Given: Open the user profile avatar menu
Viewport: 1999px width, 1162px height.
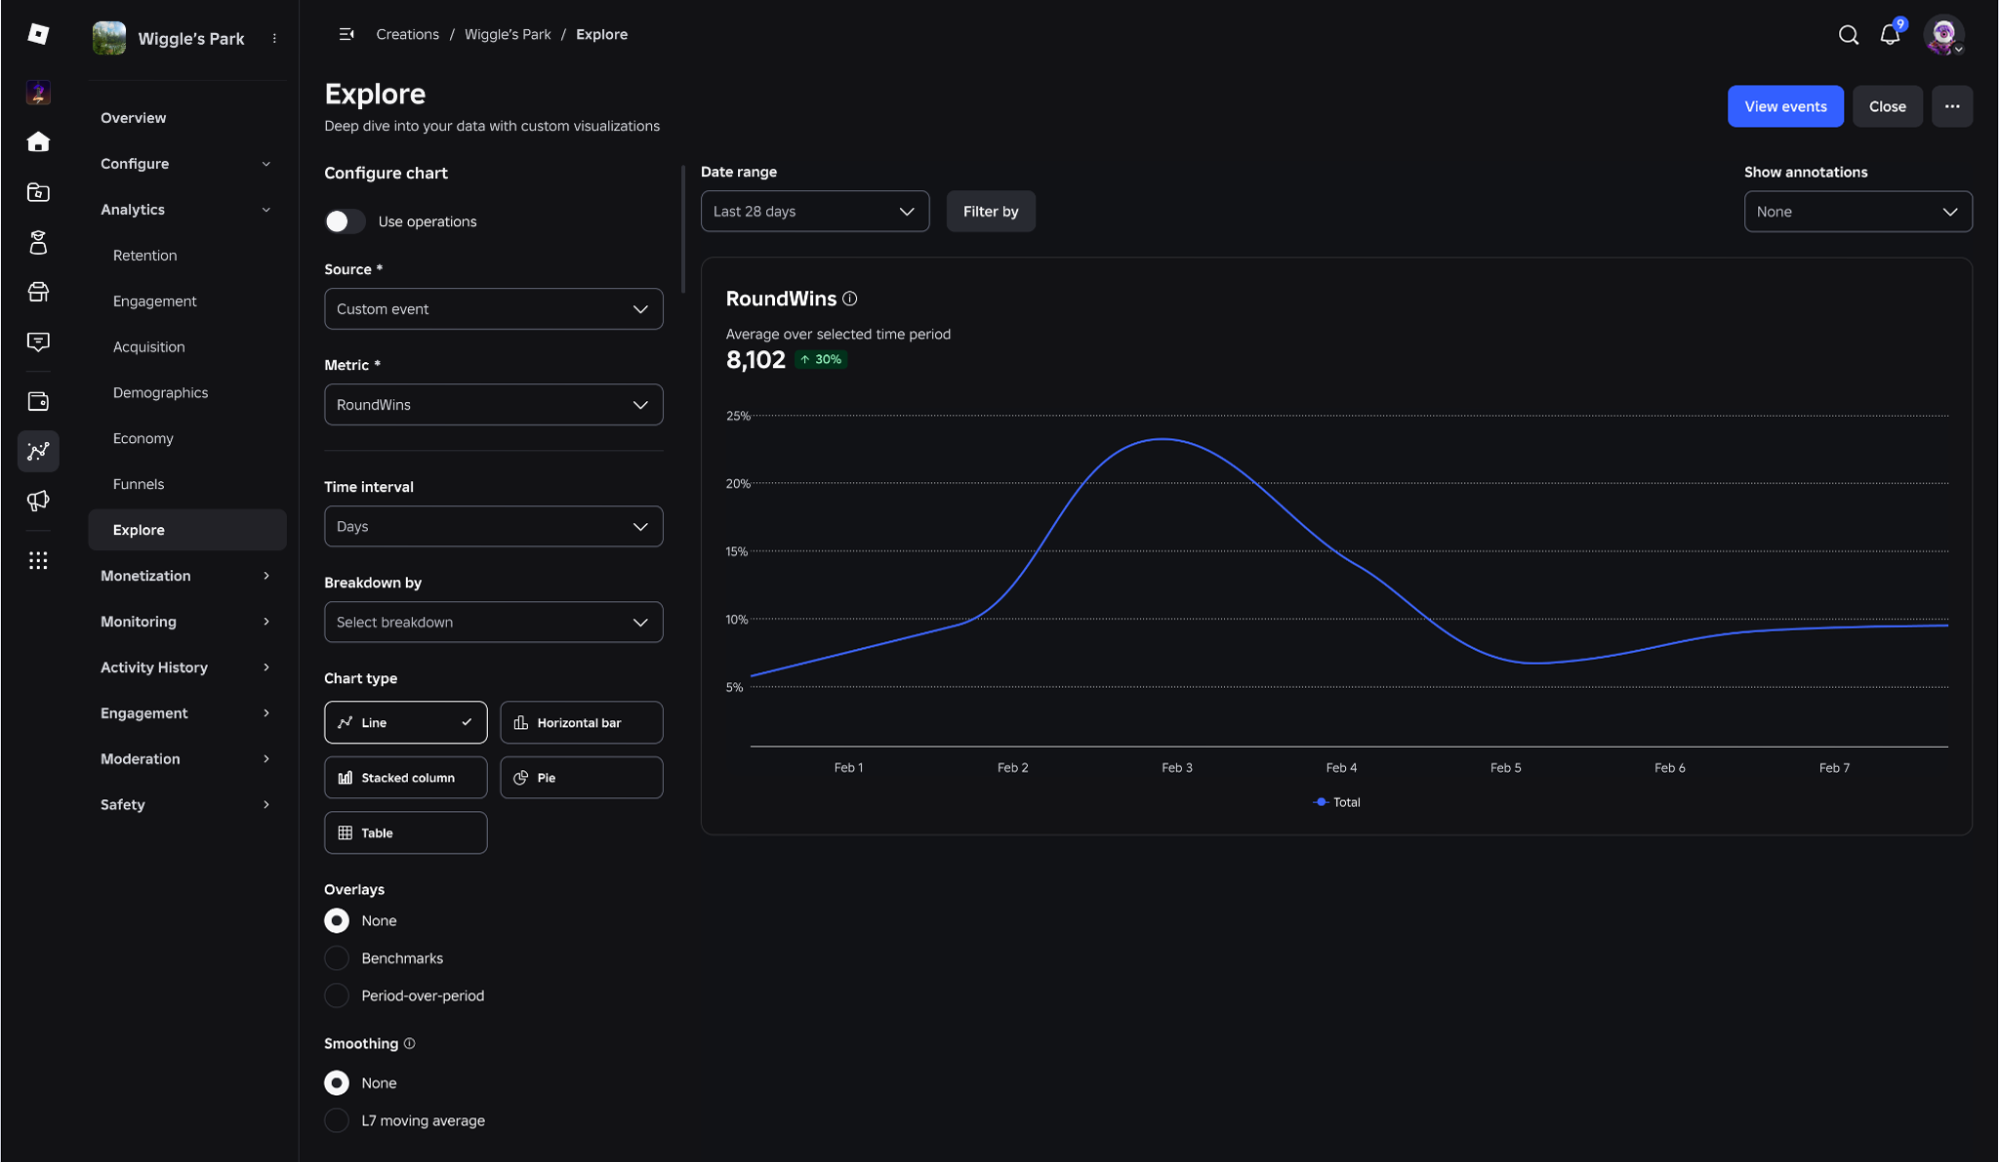Looking at the screenshot, I should (1944, 35).
